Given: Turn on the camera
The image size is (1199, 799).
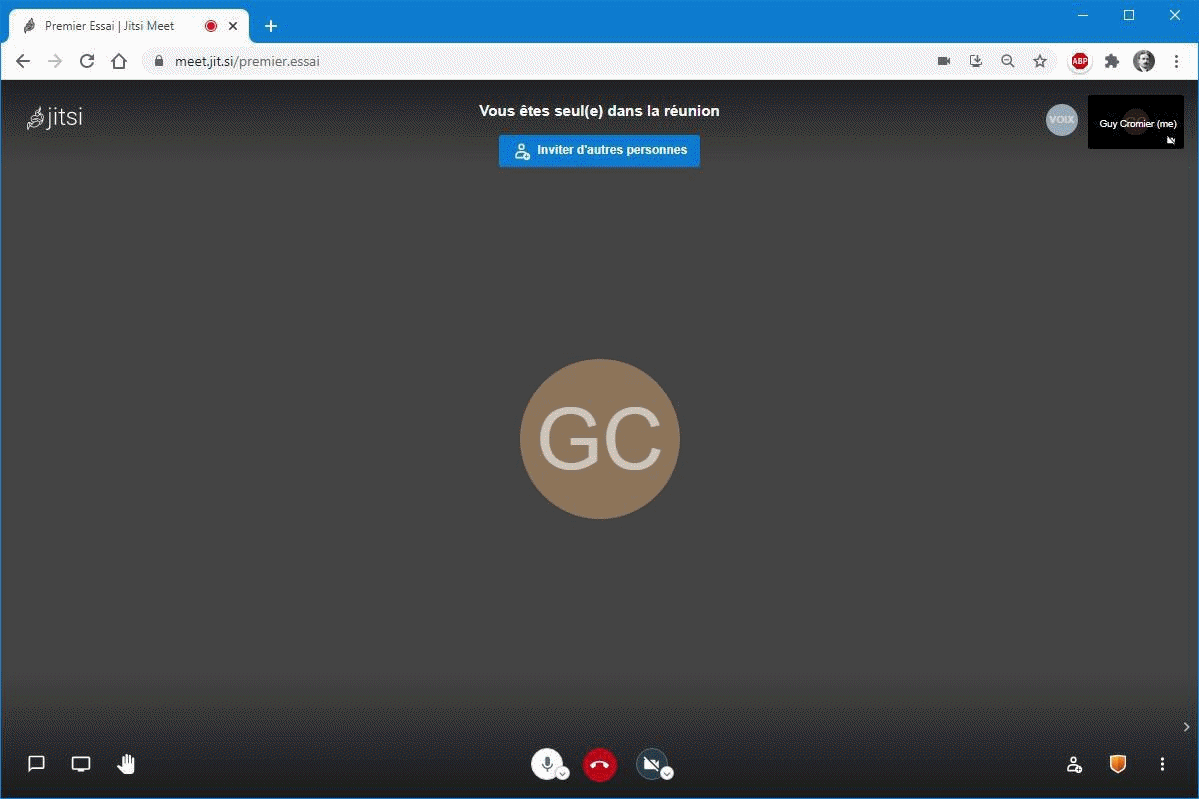Looking at the screenshot, I should pos(651,764).
